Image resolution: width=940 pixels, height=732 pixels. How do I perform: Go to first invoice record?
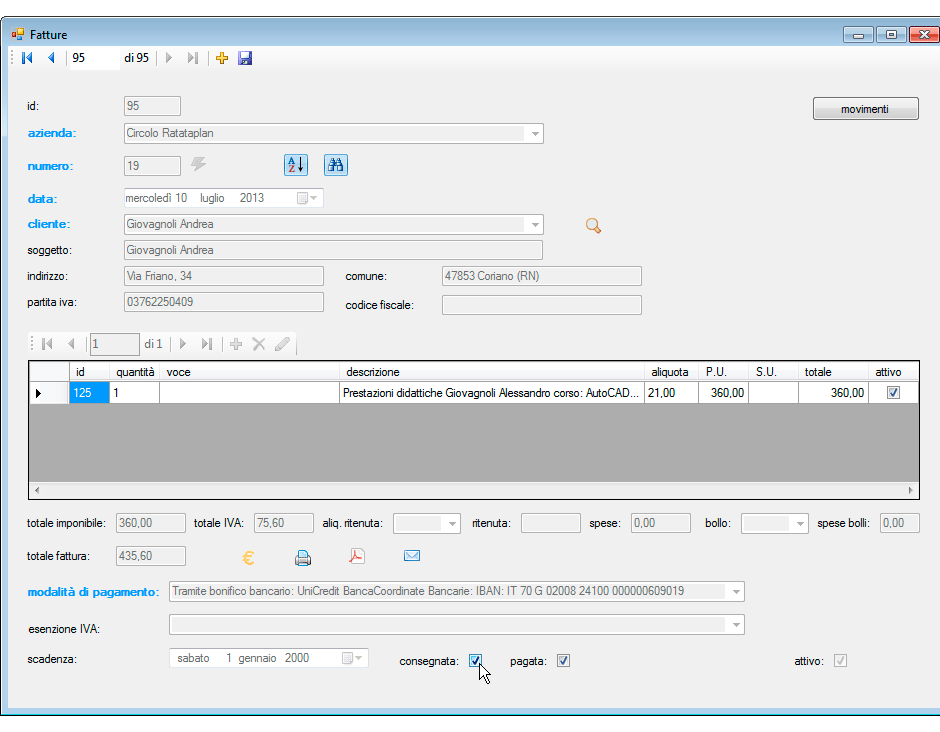point(27,58)
